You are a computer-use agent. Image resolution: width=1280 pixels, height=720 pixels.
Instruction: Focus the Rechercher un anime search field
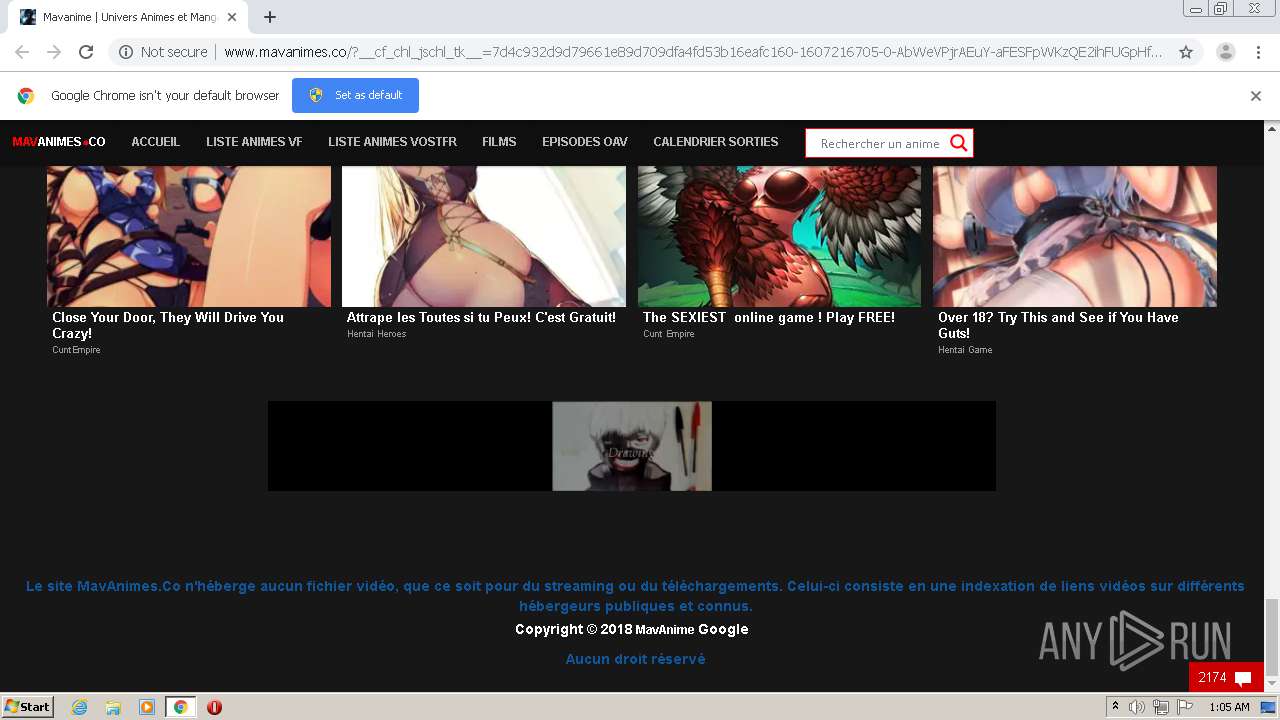878,143
